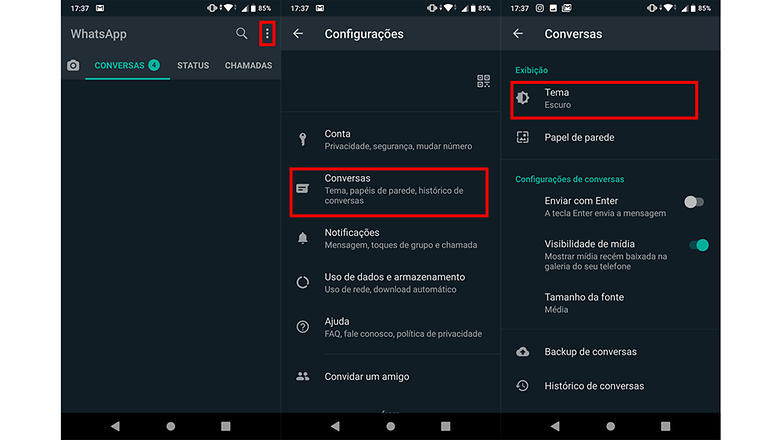
Task: Open Tamanho da fonte set to Média
Action: tap(610, 303)
